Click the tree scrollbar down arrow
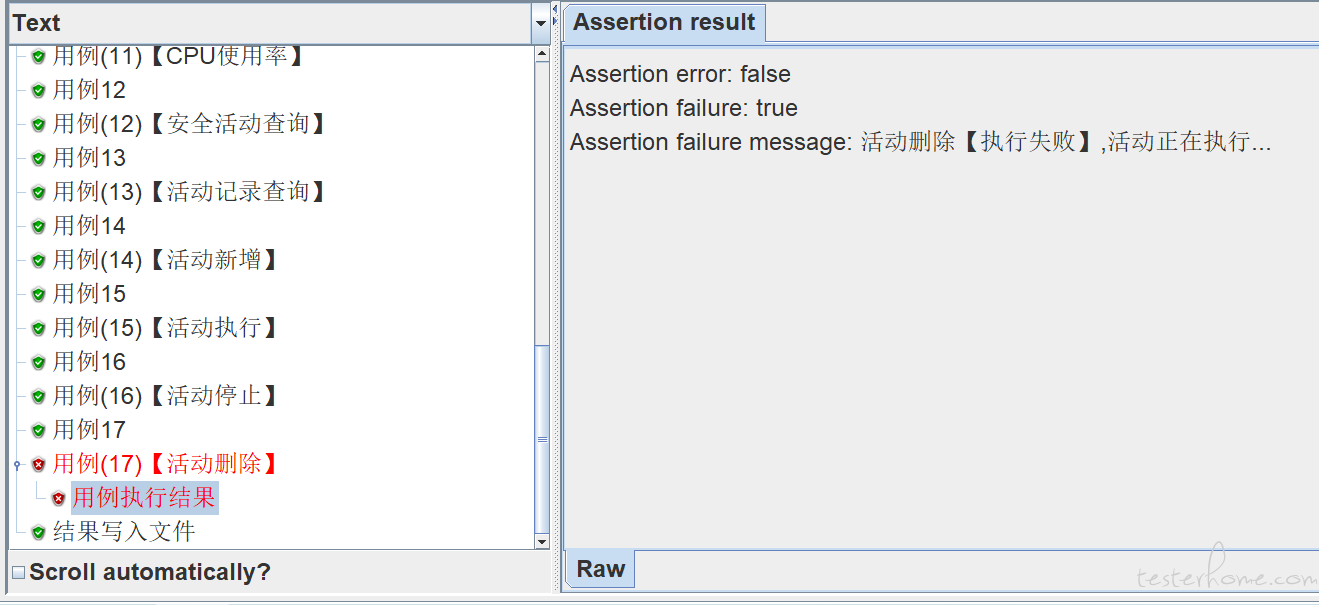 tap(542, 541)
